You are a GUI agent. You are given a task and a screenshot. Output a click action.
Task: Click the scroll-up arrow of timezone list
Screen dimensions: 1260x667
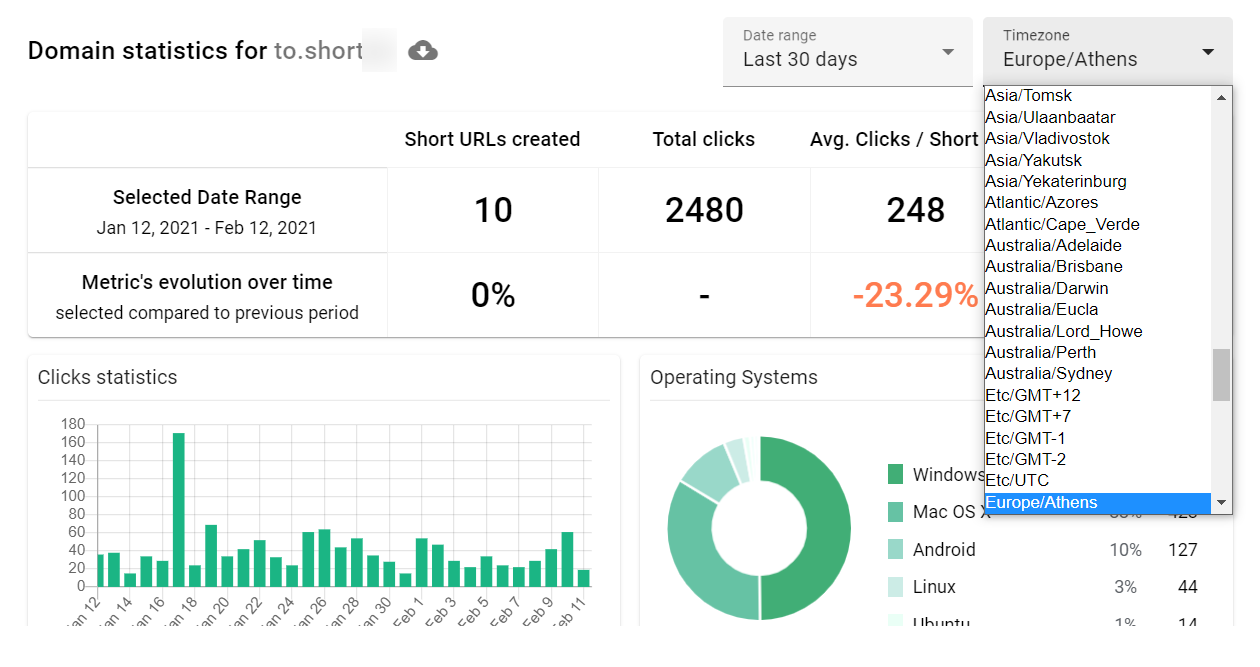pyautogui.click(x=1221, y=96)
